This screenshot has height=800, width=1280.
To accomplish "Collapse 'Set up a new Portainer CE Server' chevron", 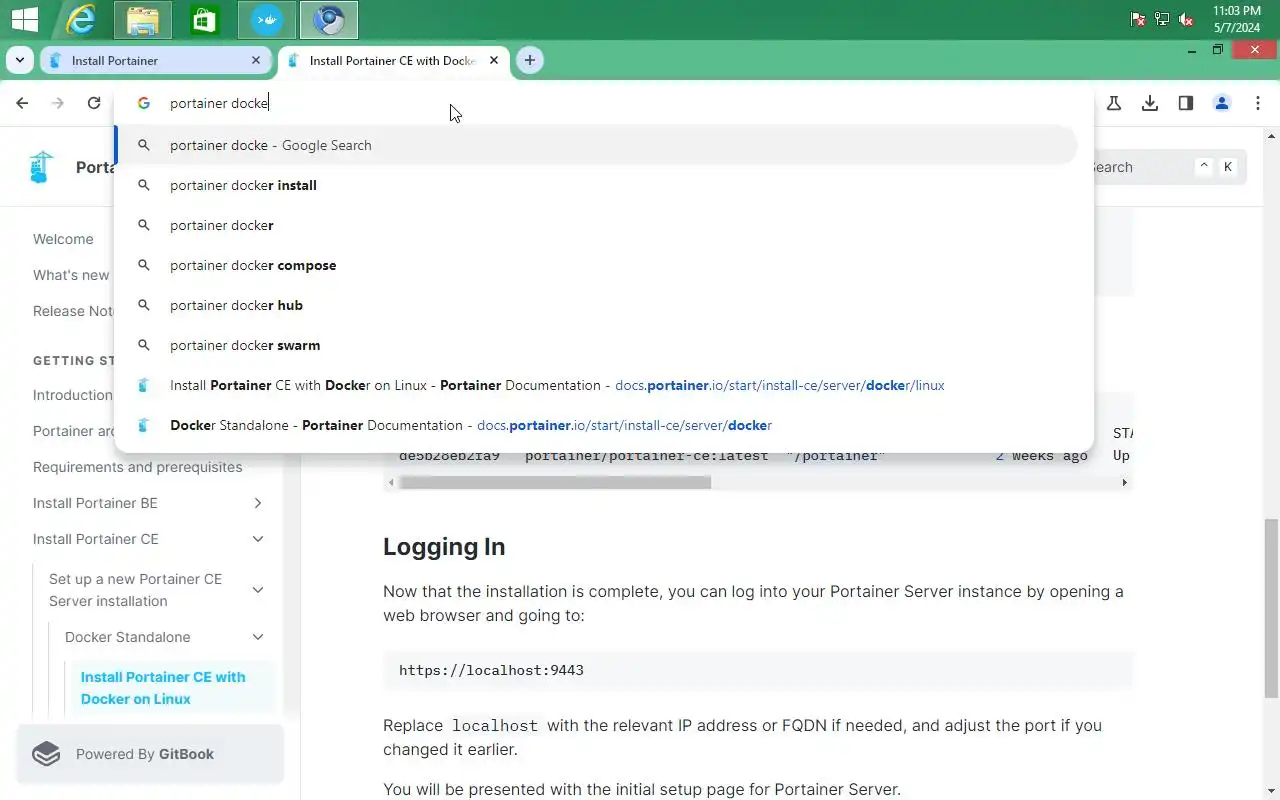I will click(x=258, y=590).
